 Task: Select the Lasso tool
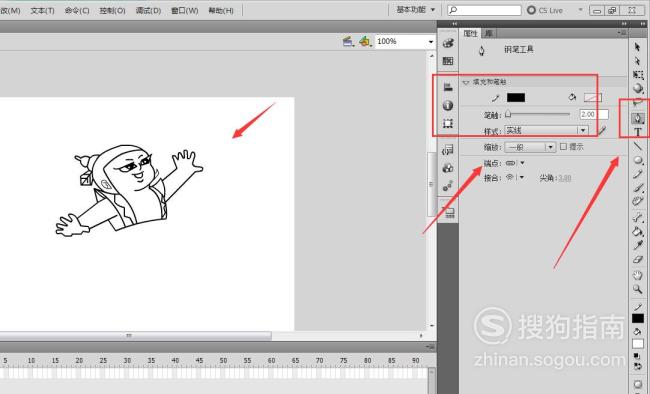(638, 103)
